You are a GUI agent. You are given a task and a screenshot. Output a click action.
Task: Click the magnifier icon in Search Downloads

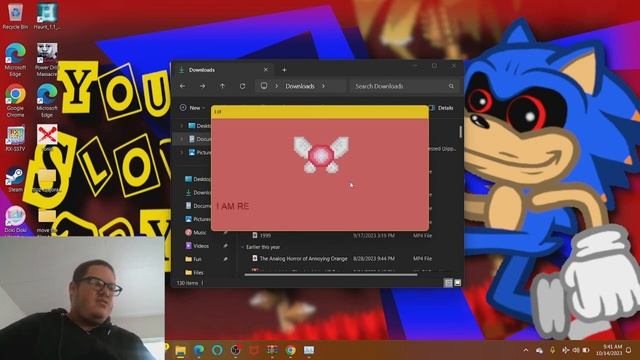click(x=451, y=86)
